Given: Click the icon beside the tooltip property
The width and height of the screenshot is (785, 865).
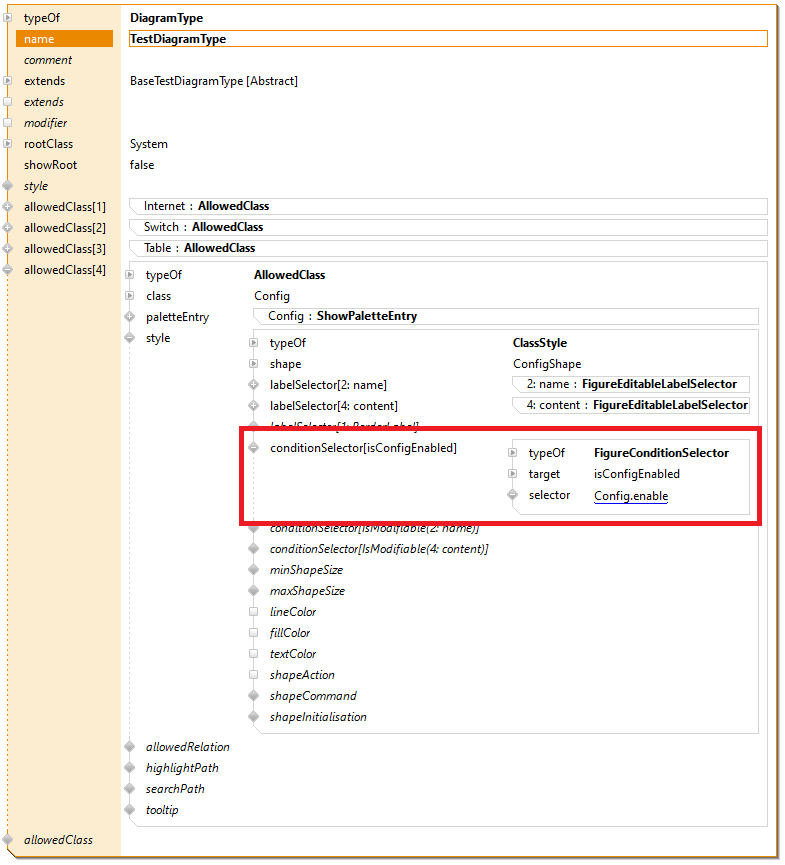Looking at the screenshot, I should [x=129, y=810].
